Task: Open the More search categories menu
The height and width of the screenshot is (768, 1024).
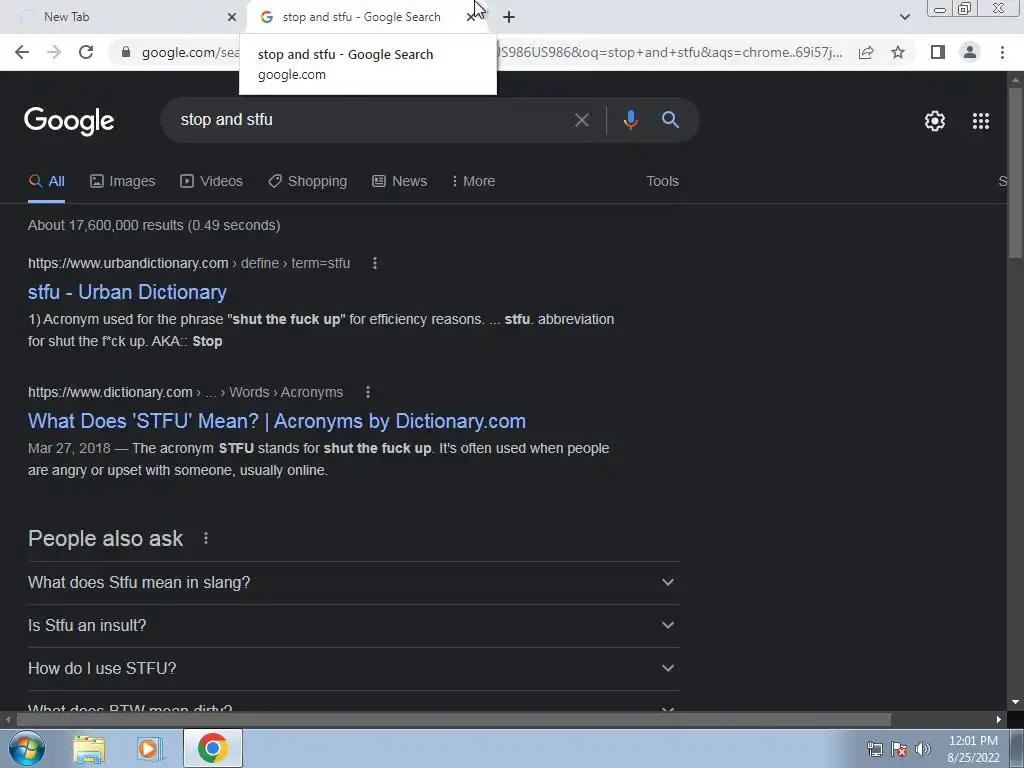Action: [473, 182]
